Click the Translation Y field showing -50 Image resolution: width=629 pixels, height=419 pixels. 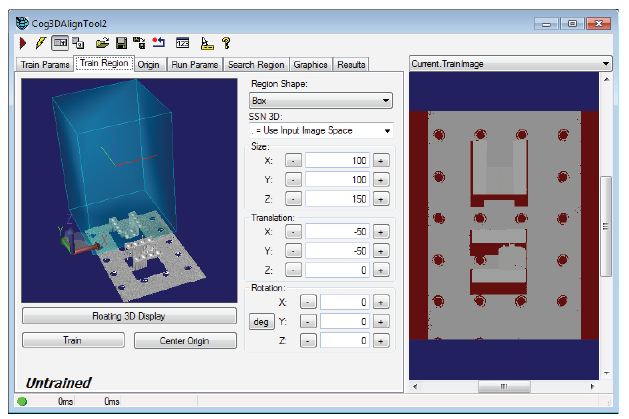point(337,251)
